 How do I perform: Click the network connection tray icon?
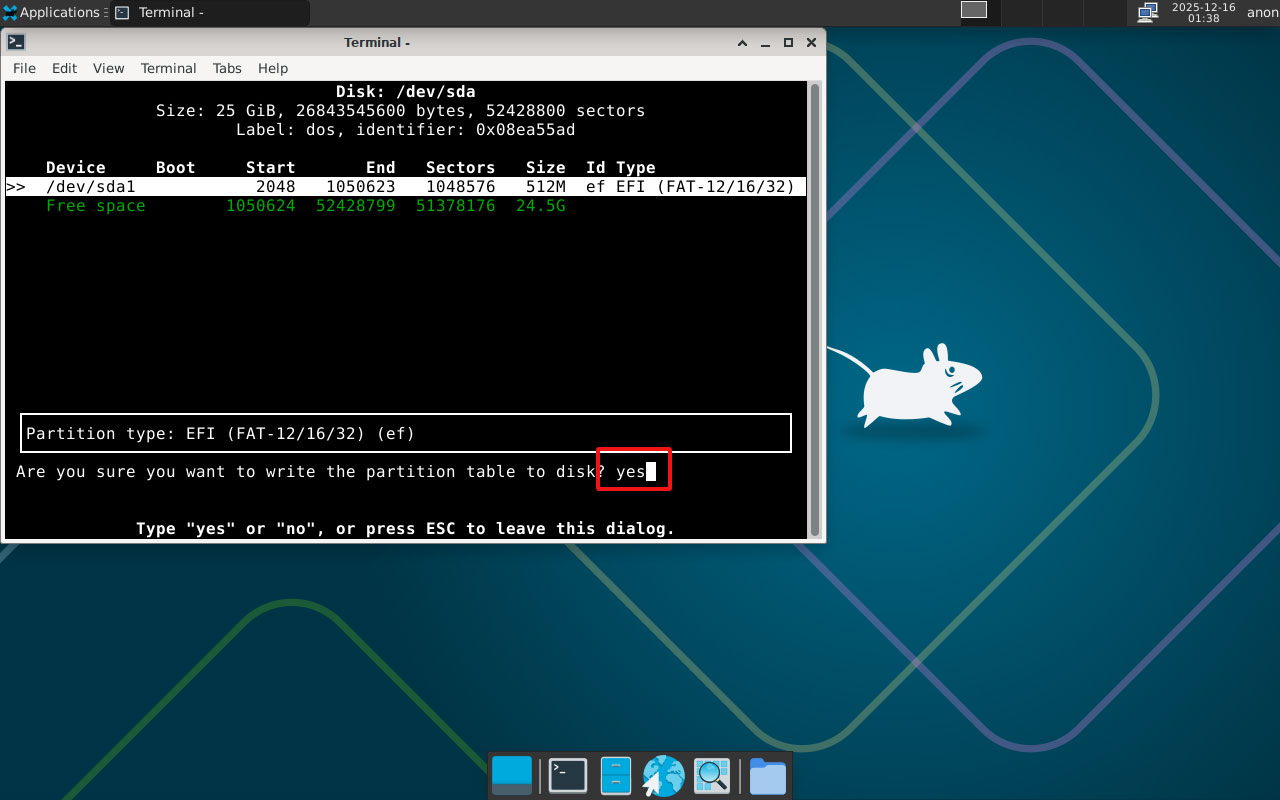(1147, 12)
